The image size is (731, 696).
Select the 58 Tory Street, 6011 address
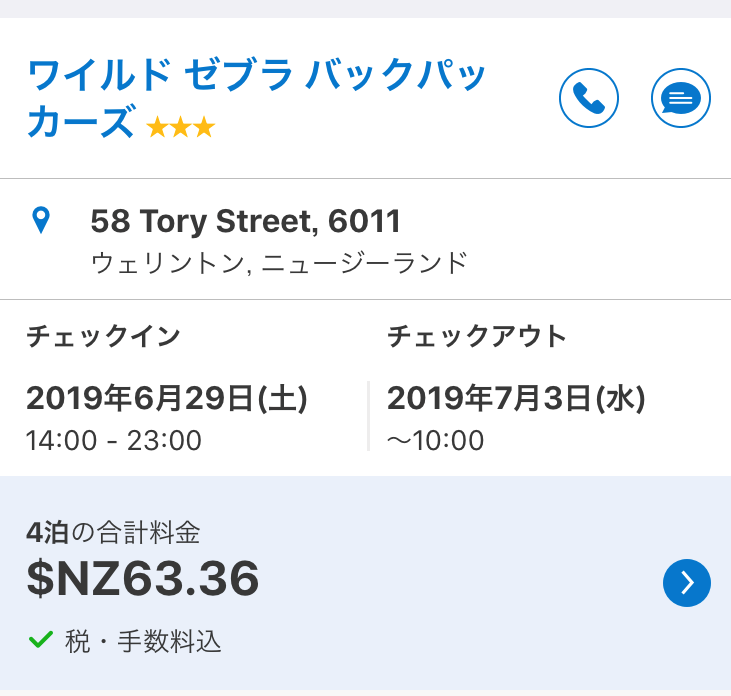[245, 220]
